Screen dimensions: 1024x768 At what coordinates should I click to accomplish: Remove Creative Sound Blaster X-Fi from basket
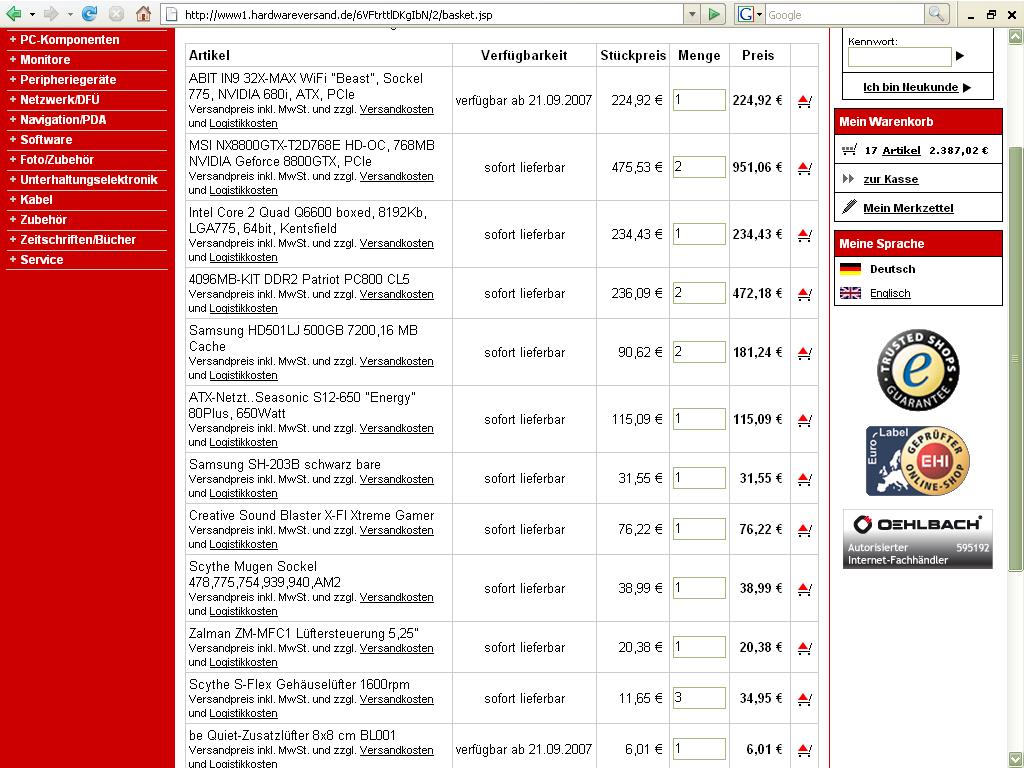[x=805, y=530]
